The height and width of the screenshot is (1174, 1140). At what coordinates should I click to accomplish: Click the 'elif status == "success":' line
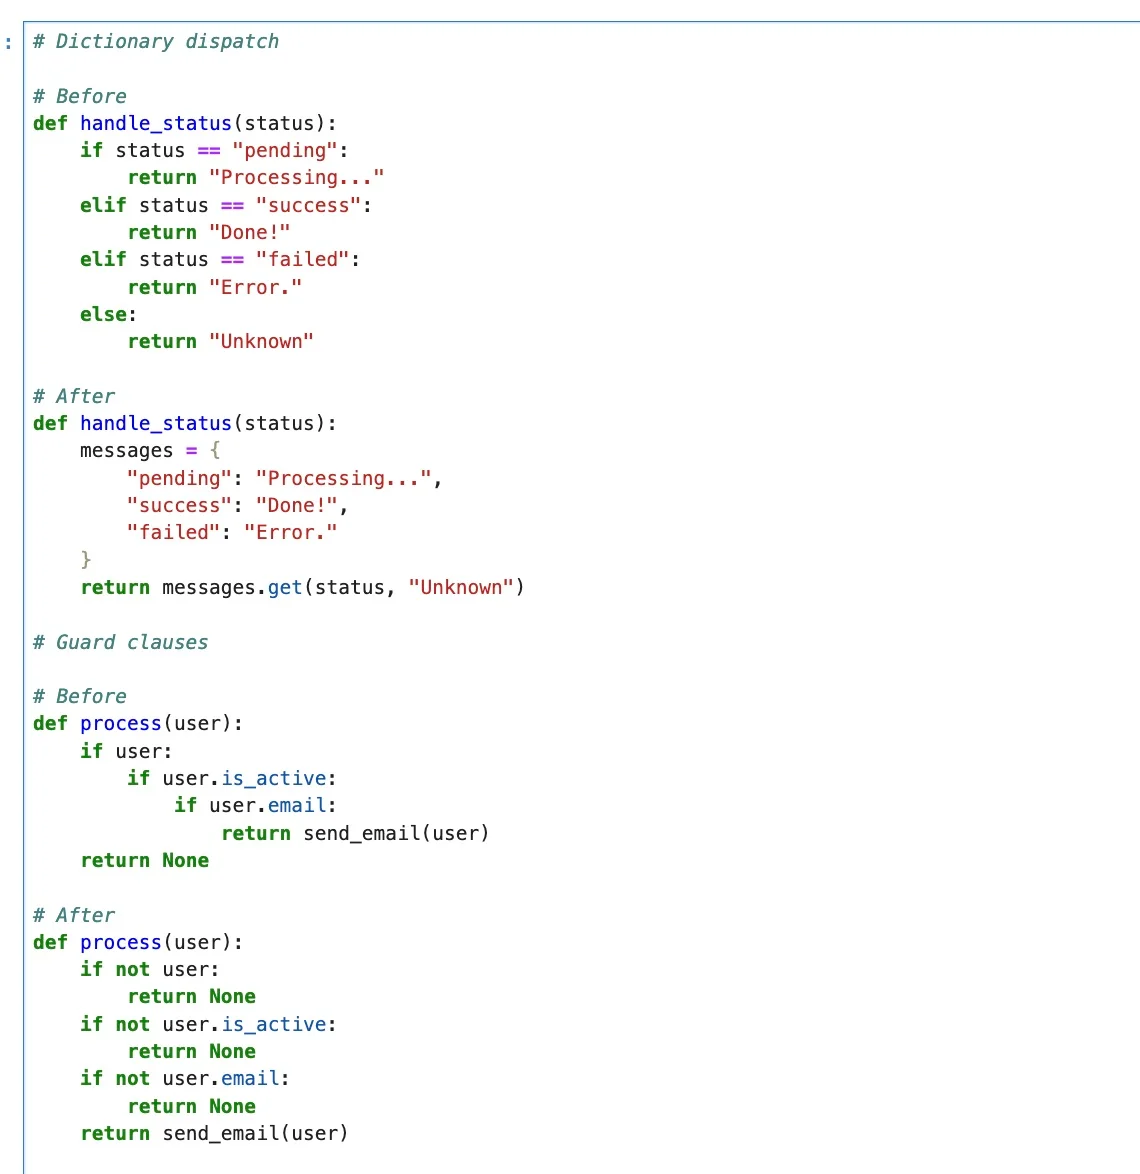pos(226,205)
